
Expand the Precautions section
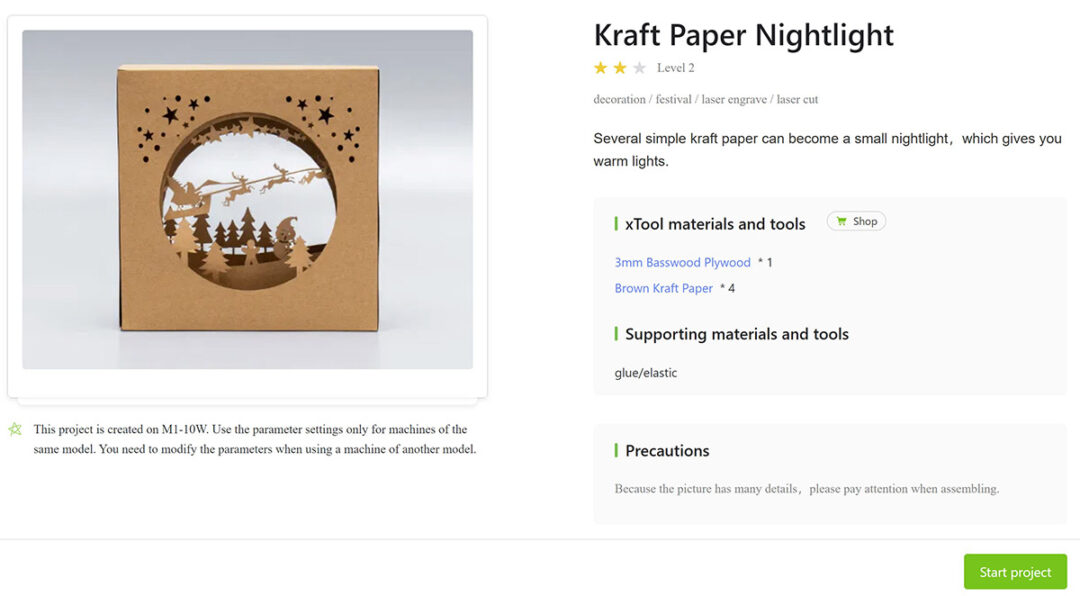[x=667, y=450]
